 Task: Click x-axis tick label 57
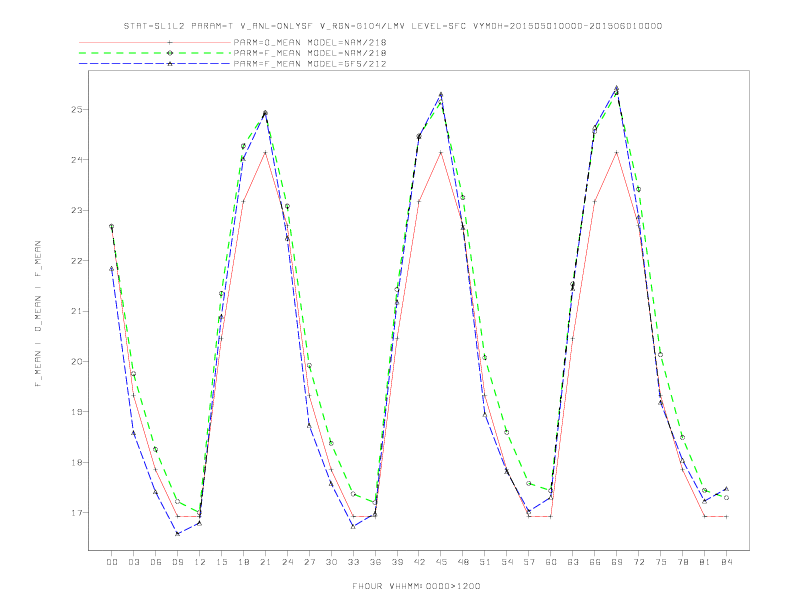pyautogui.click(x=529, y=562)
